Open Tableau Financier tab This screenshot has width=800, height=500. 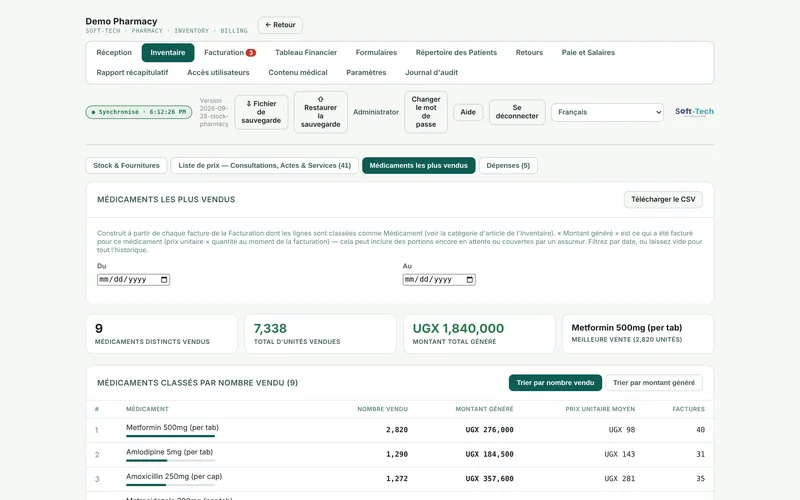tap(306, 53)
